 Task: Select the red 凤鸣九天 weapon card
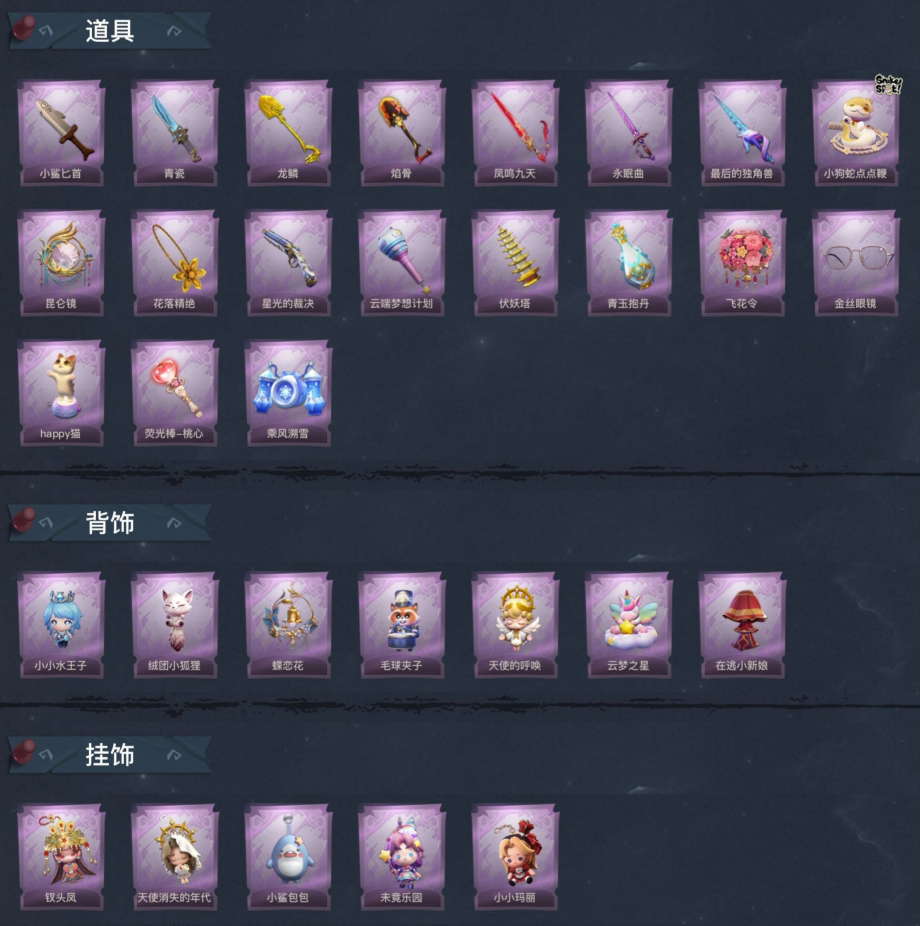coord(515,133)
